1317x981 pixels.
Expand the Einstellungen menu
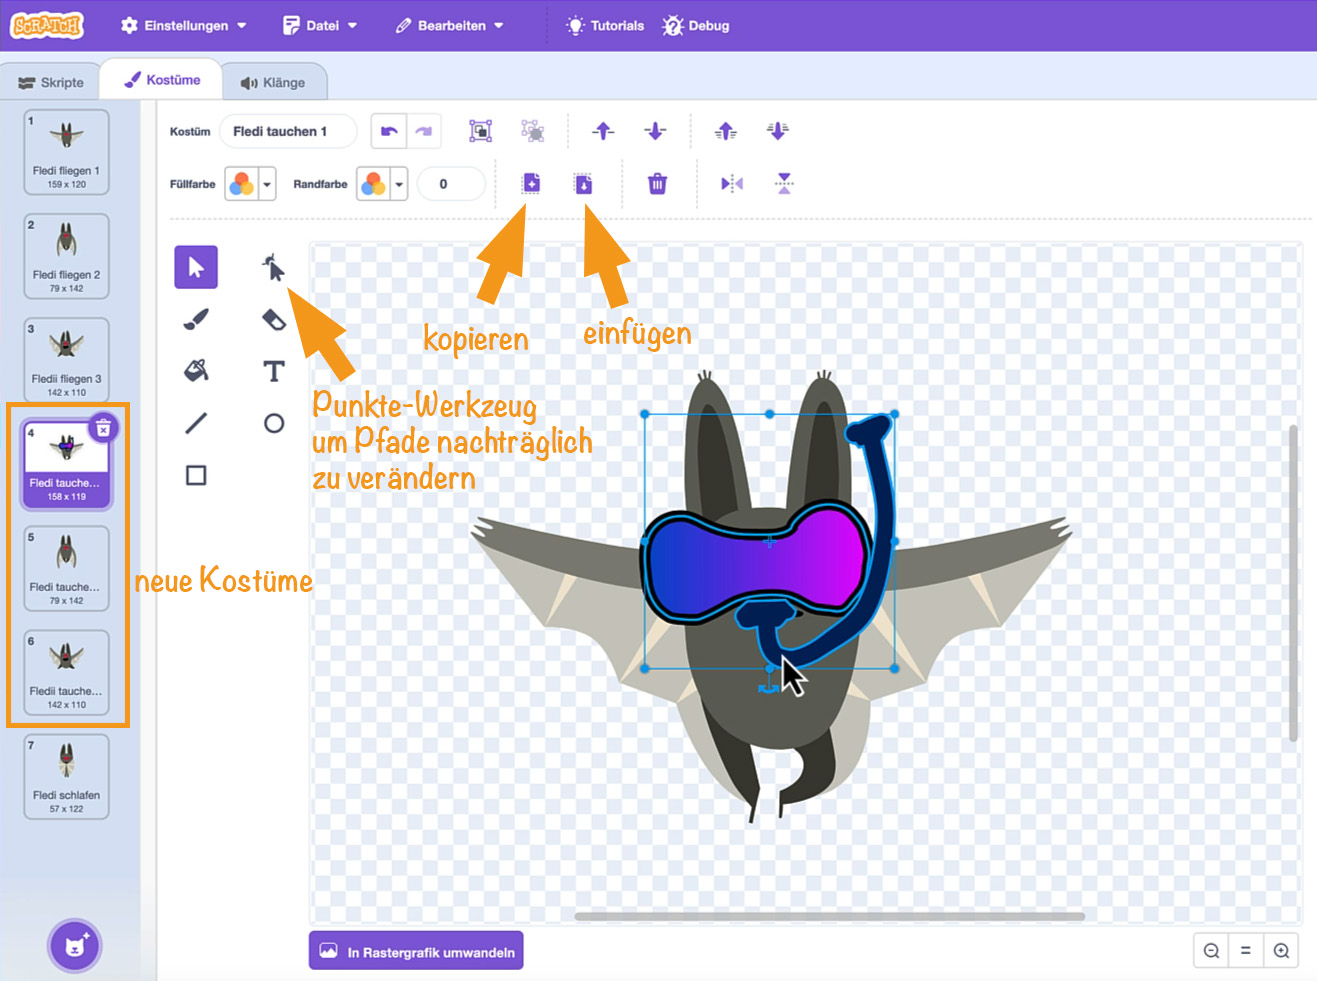[184, 25]
